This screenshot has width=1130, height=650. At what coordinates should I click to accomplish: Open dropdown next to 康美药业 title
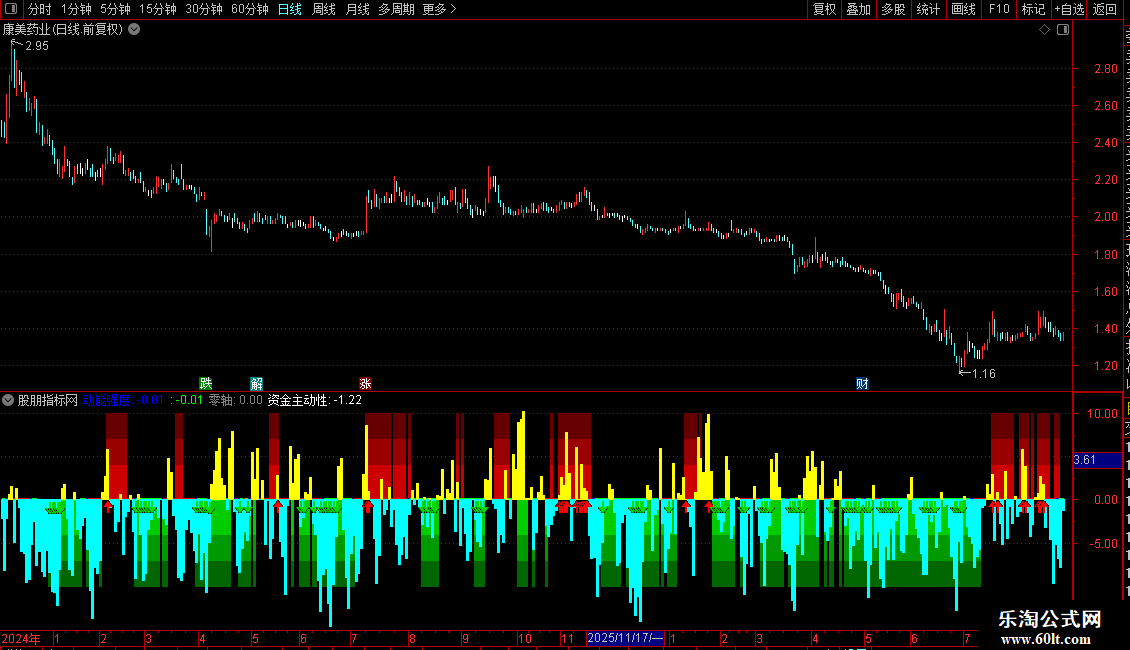tap(134, 30)
